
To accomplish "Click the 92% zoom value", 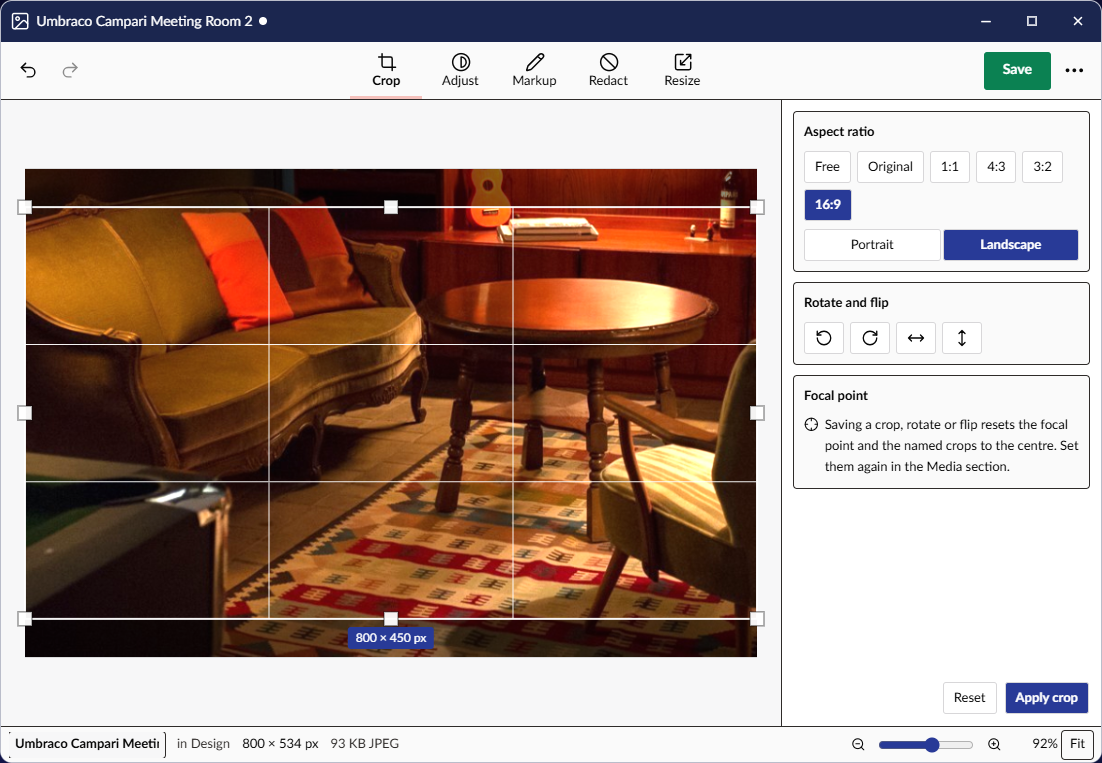I will (1044, 743).
